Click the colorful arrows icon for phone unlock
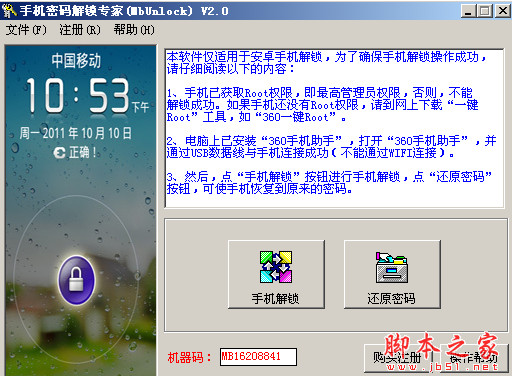 (276, 267)
